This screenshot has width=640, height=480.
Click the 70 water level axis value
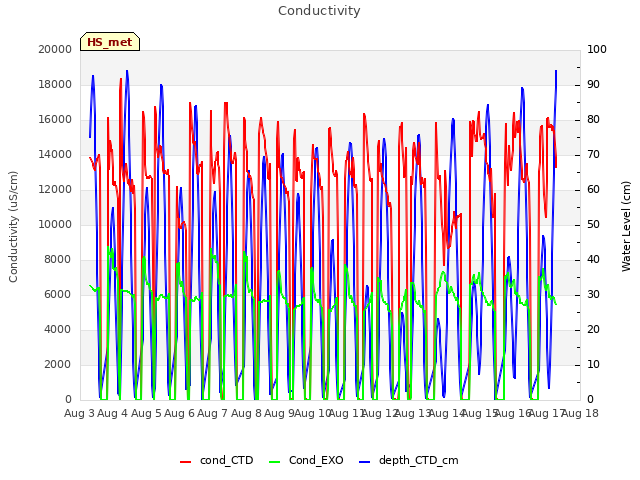593,154
